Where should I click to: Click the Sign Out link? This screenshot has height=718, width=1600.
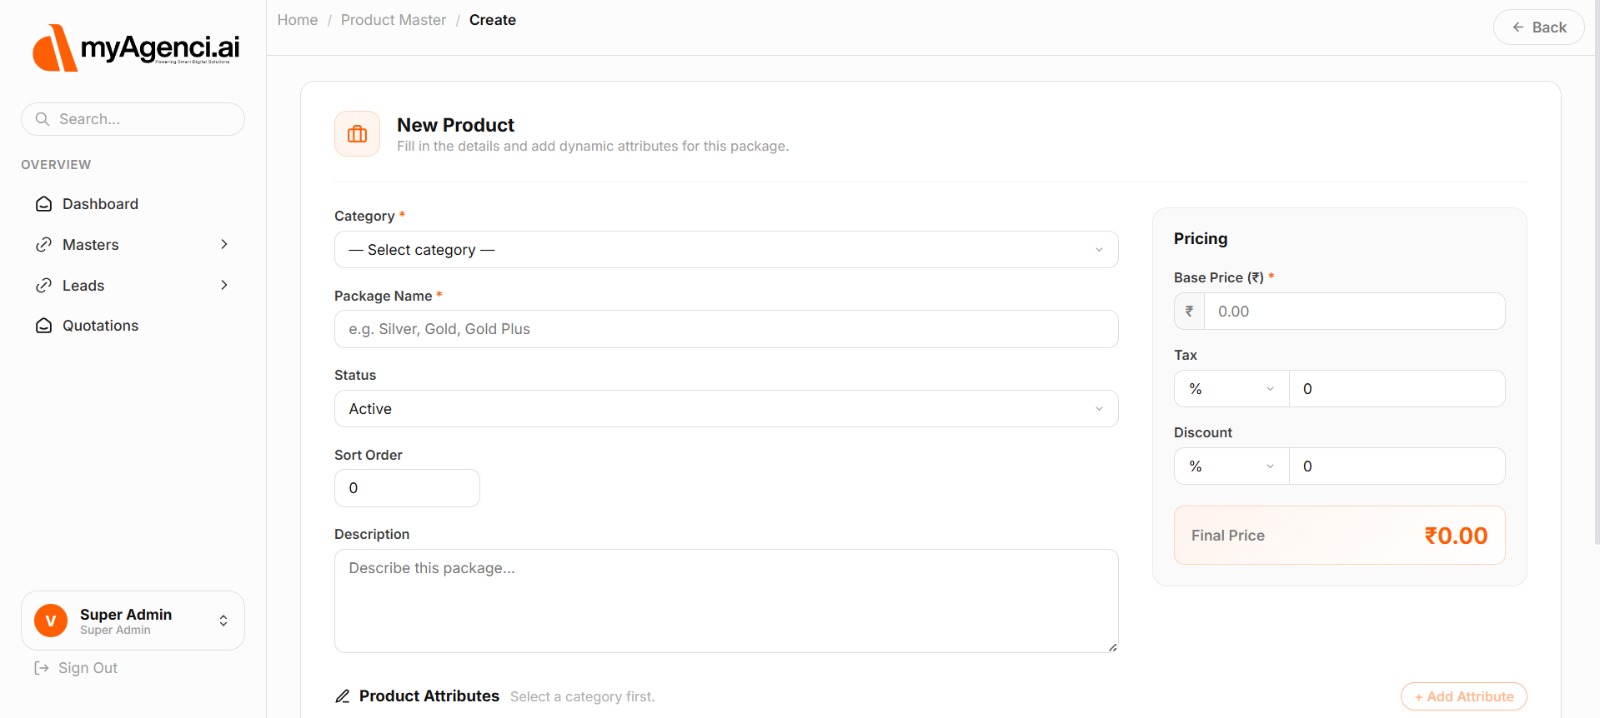pos(87,668)
